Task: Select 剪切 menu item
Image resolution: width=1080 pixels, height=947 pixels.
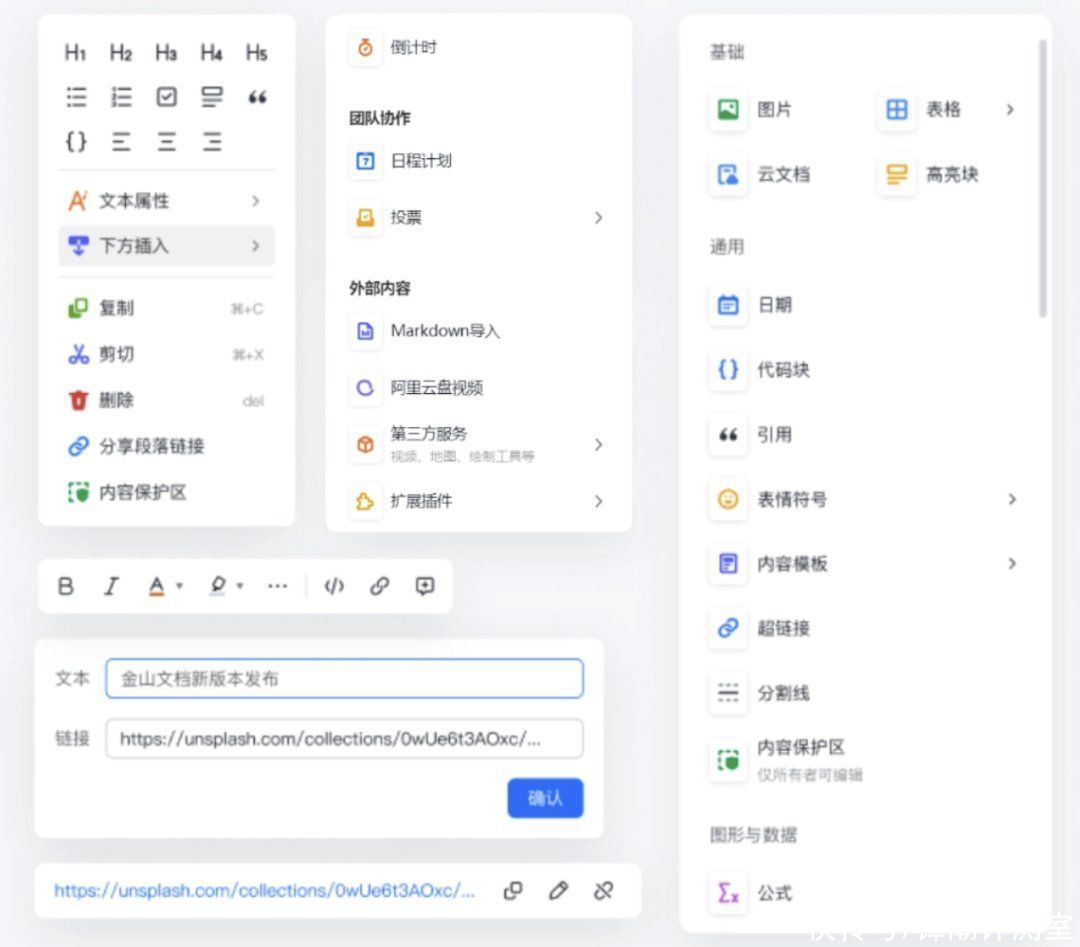Action: point(166,354)
